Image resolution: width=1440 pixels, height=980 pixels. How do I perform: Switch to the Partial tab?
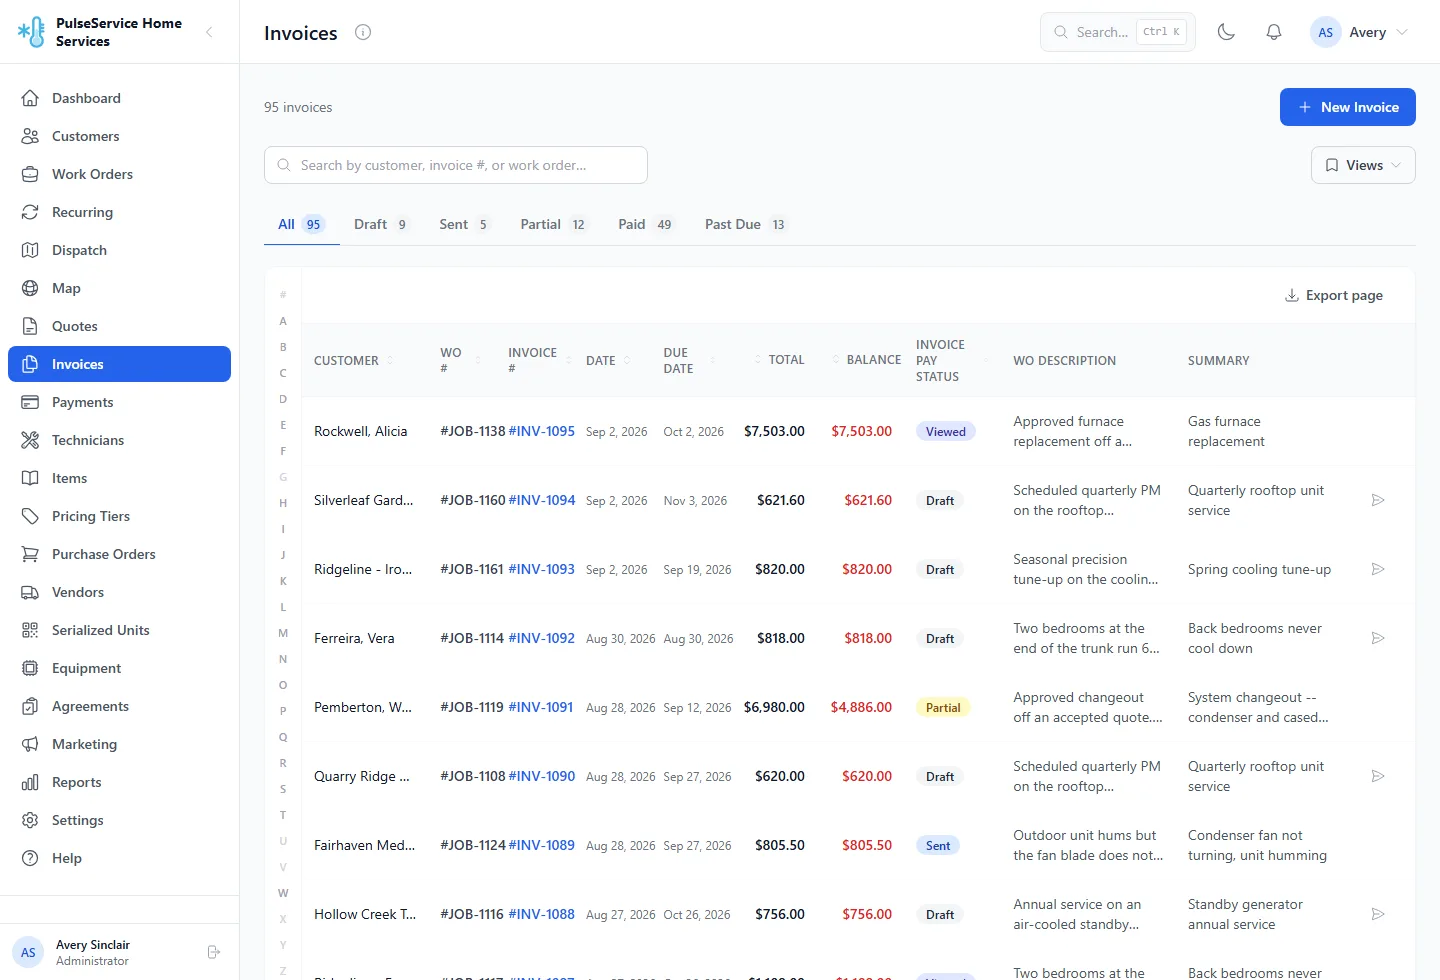coord(553,224)
